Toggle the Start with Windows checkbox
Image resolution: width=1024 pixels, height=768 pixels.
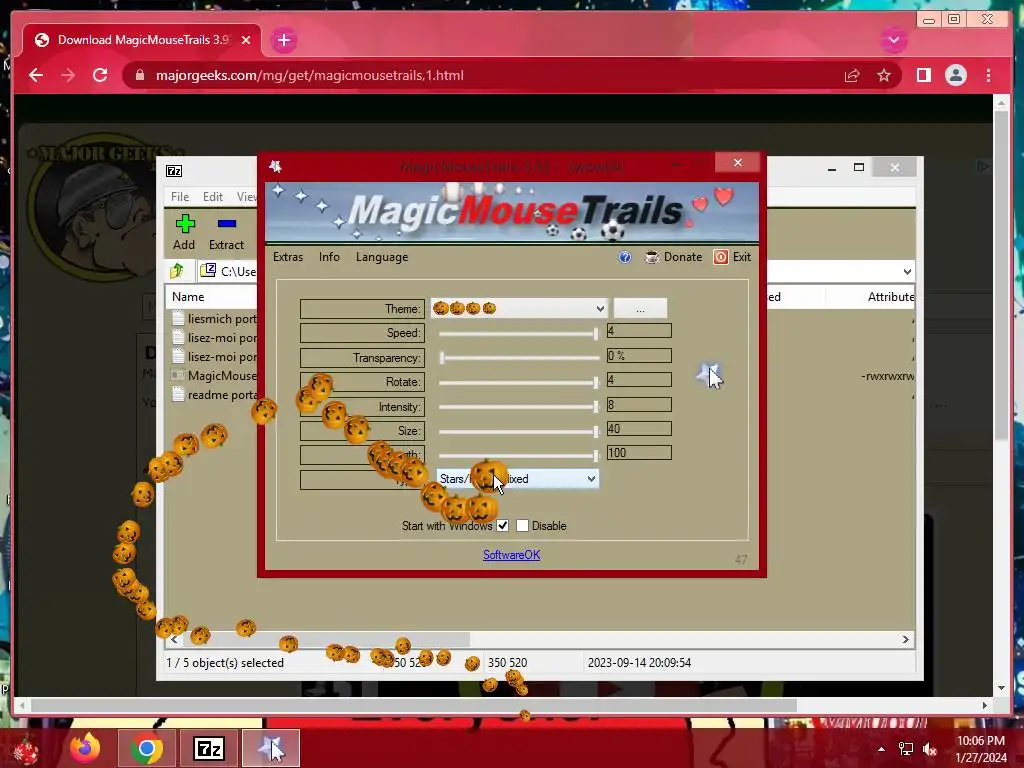[x=502, y=526]
